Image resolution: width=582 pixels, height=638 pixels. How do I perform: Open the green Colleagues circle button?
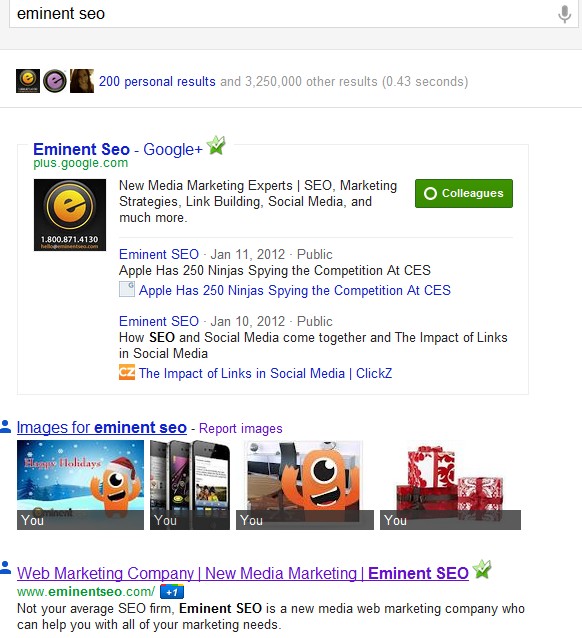pyautogui.click(x=464, y=193)
